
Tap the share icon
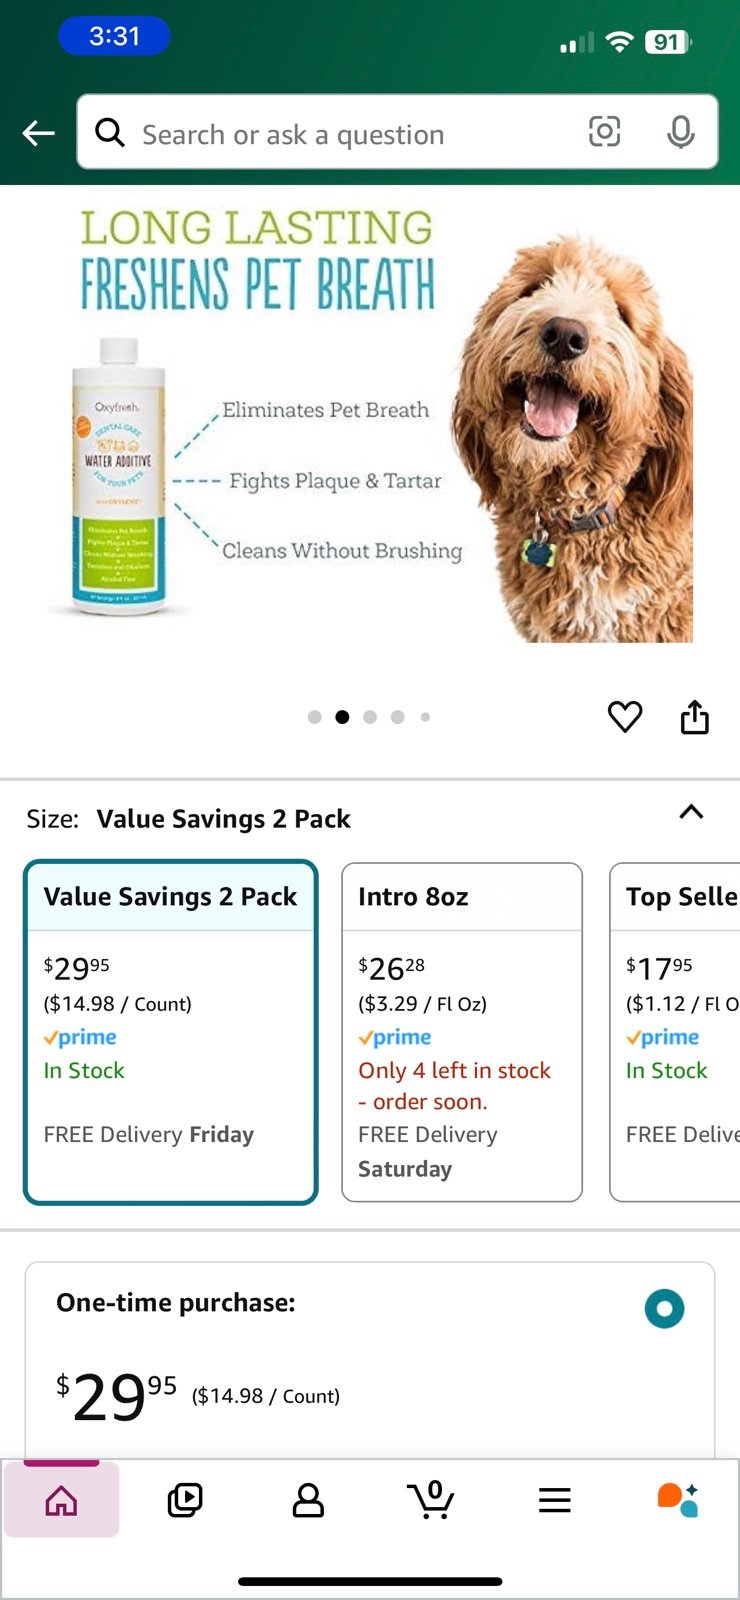click(695, 716)
